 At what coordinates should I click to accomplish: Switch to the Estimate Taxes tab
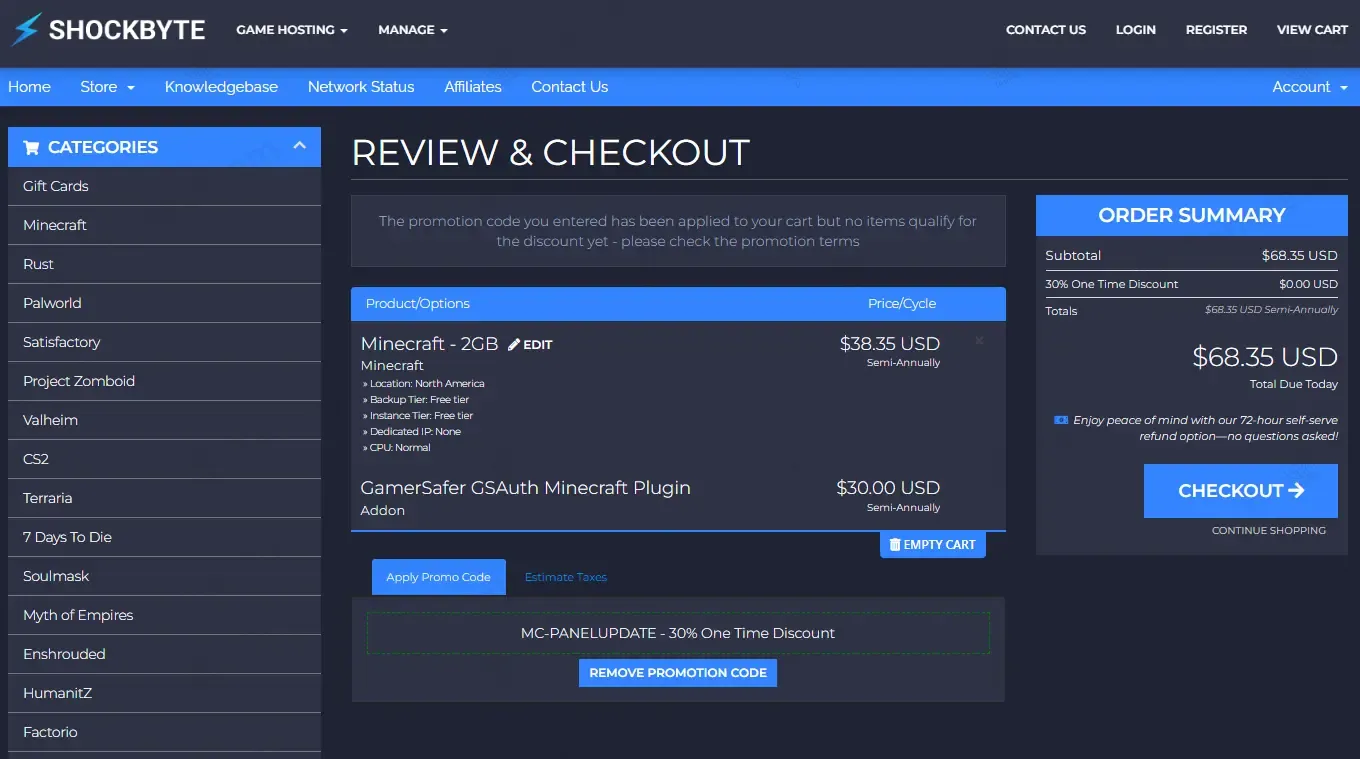click(x=565, y=577)
